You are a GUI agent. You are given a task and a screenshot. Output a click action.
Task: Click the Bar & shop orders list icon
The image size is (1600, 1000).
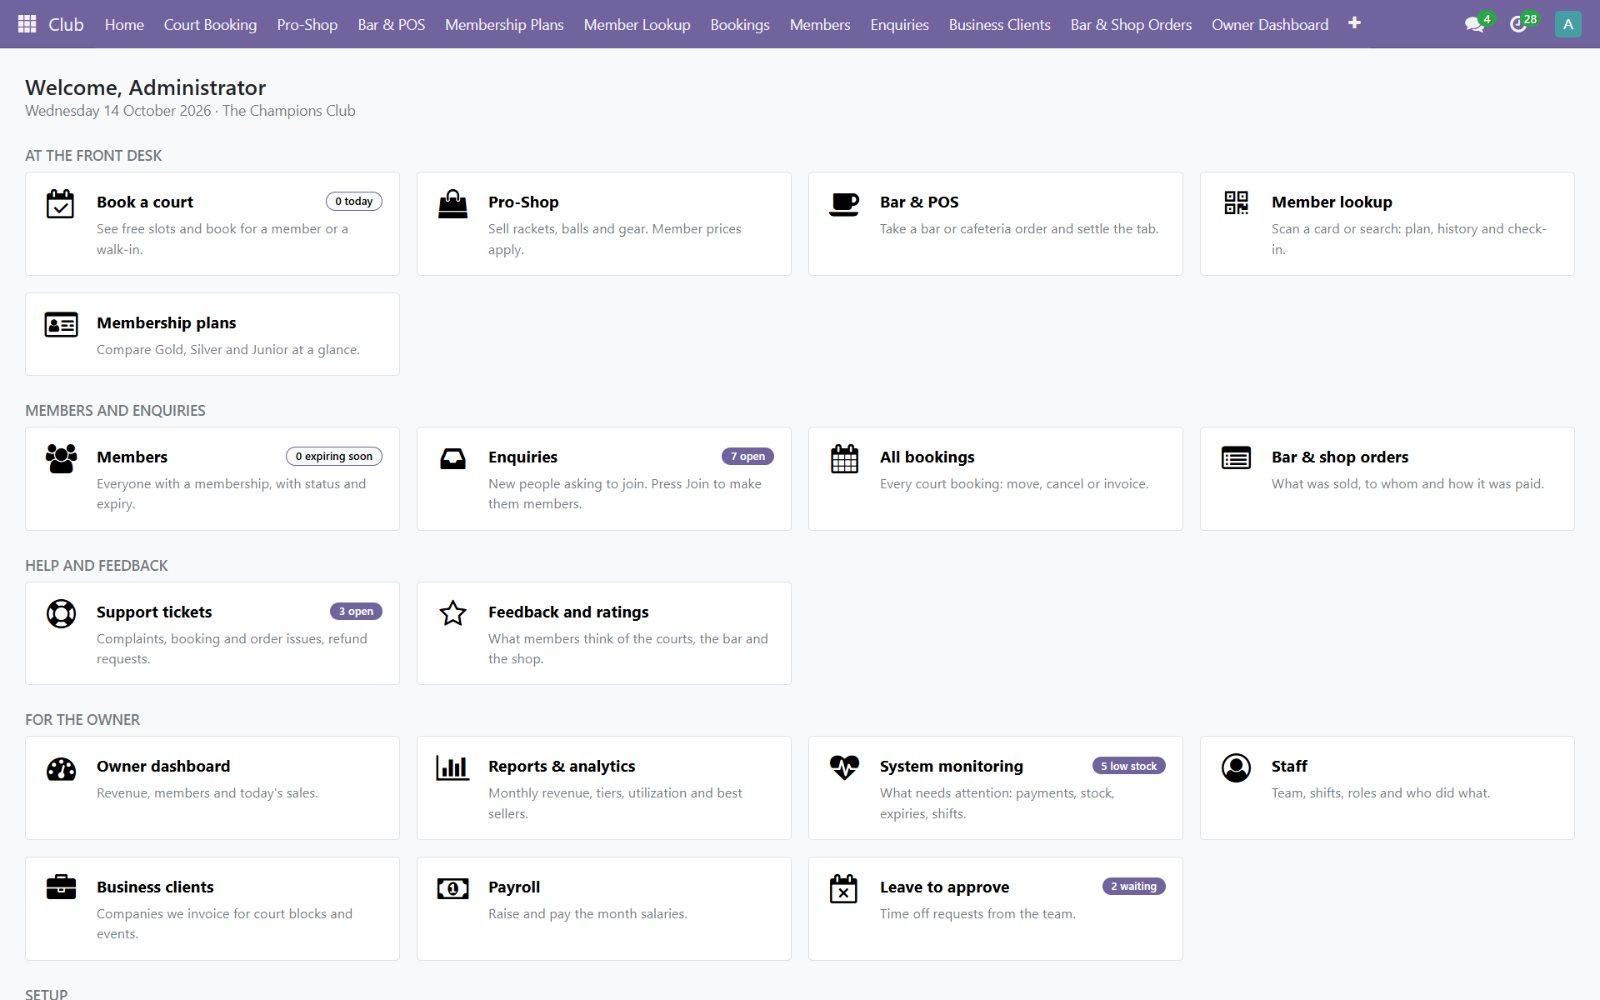point(1236,458)
